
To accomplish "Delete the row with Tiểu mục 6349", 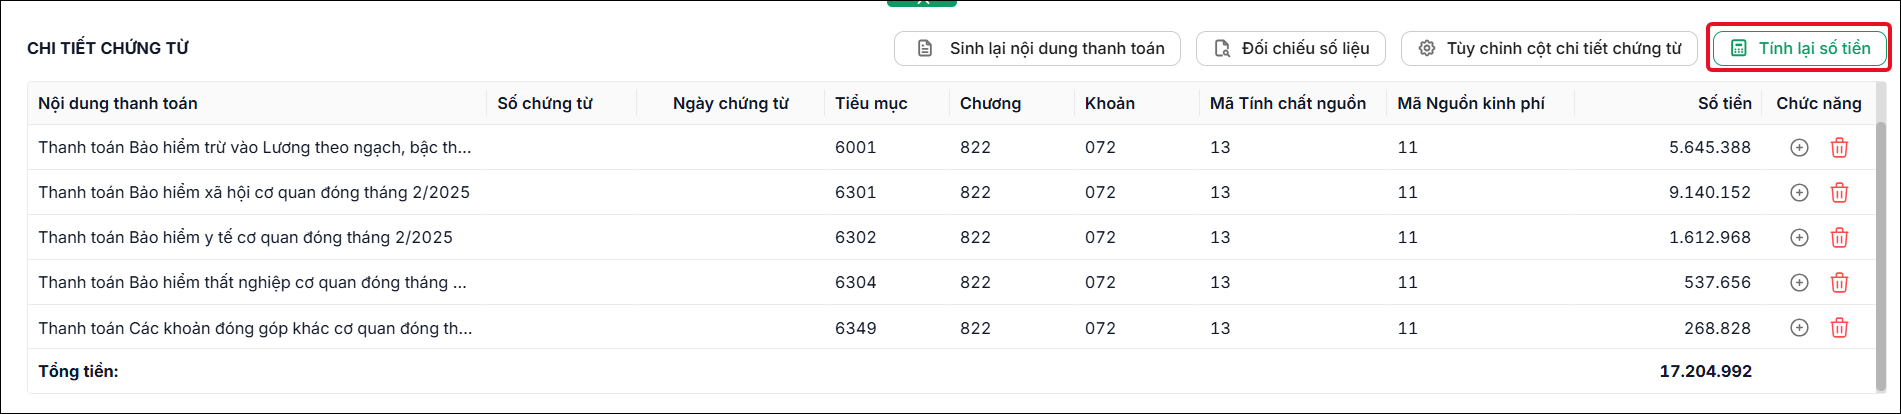I will [1839, 328].
